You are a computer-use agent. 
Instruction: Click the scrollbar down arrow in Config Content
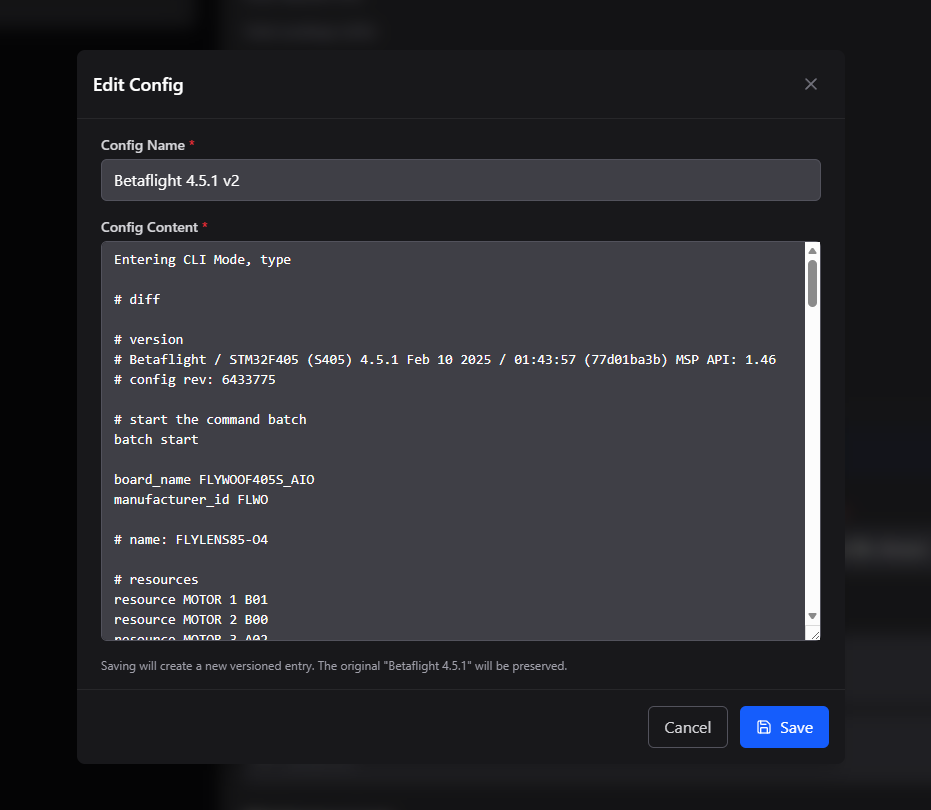point(812,616)
